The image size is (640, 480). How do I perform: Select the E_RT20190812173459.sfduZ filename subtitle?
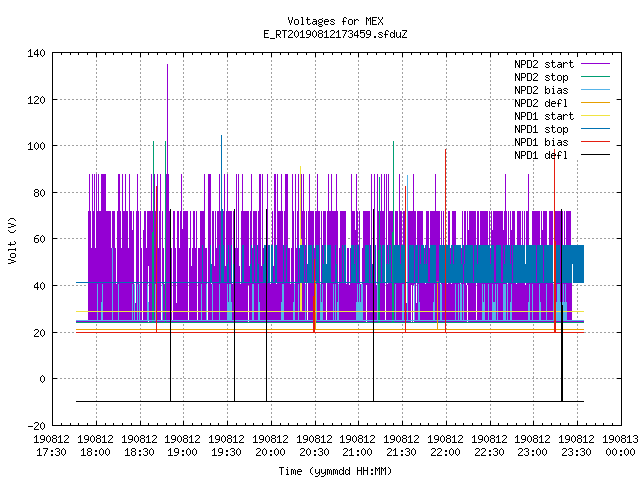pyautogui.click(x=335, y=34)
